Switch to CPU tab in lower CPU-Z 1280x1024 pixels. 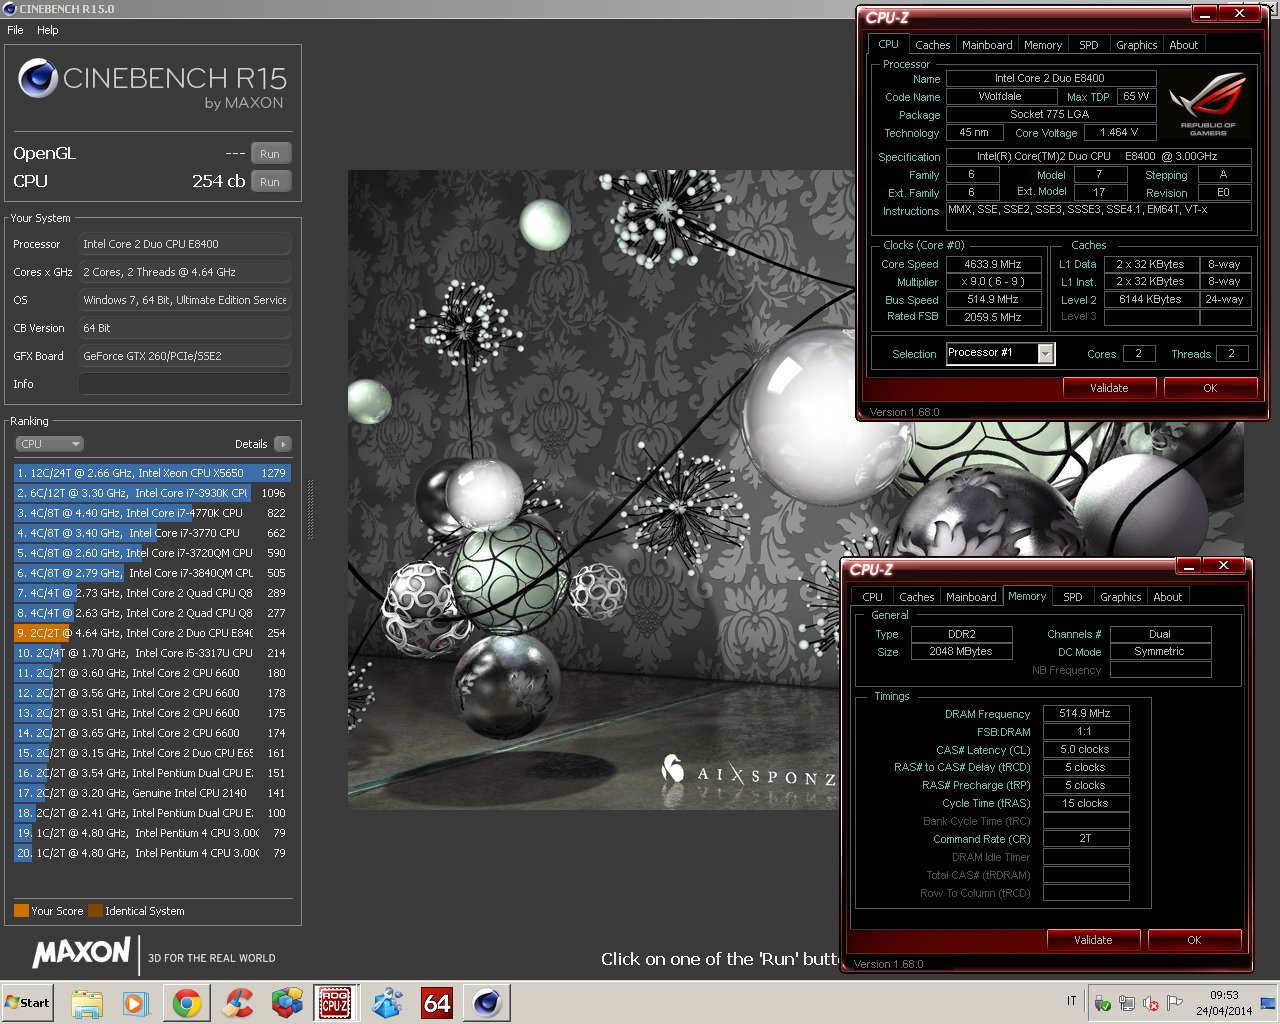(x=873, y=597)
